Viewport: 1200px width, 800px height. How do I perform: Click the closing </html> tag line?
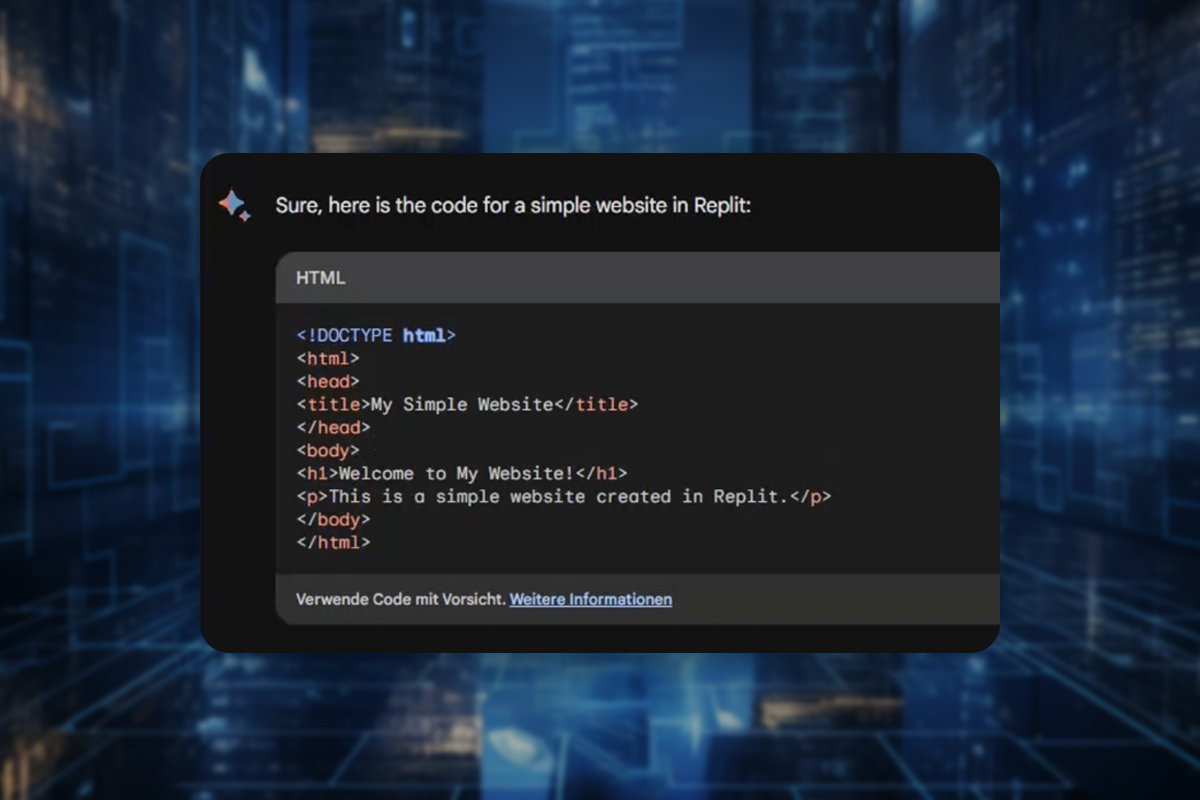click(333, 542)
